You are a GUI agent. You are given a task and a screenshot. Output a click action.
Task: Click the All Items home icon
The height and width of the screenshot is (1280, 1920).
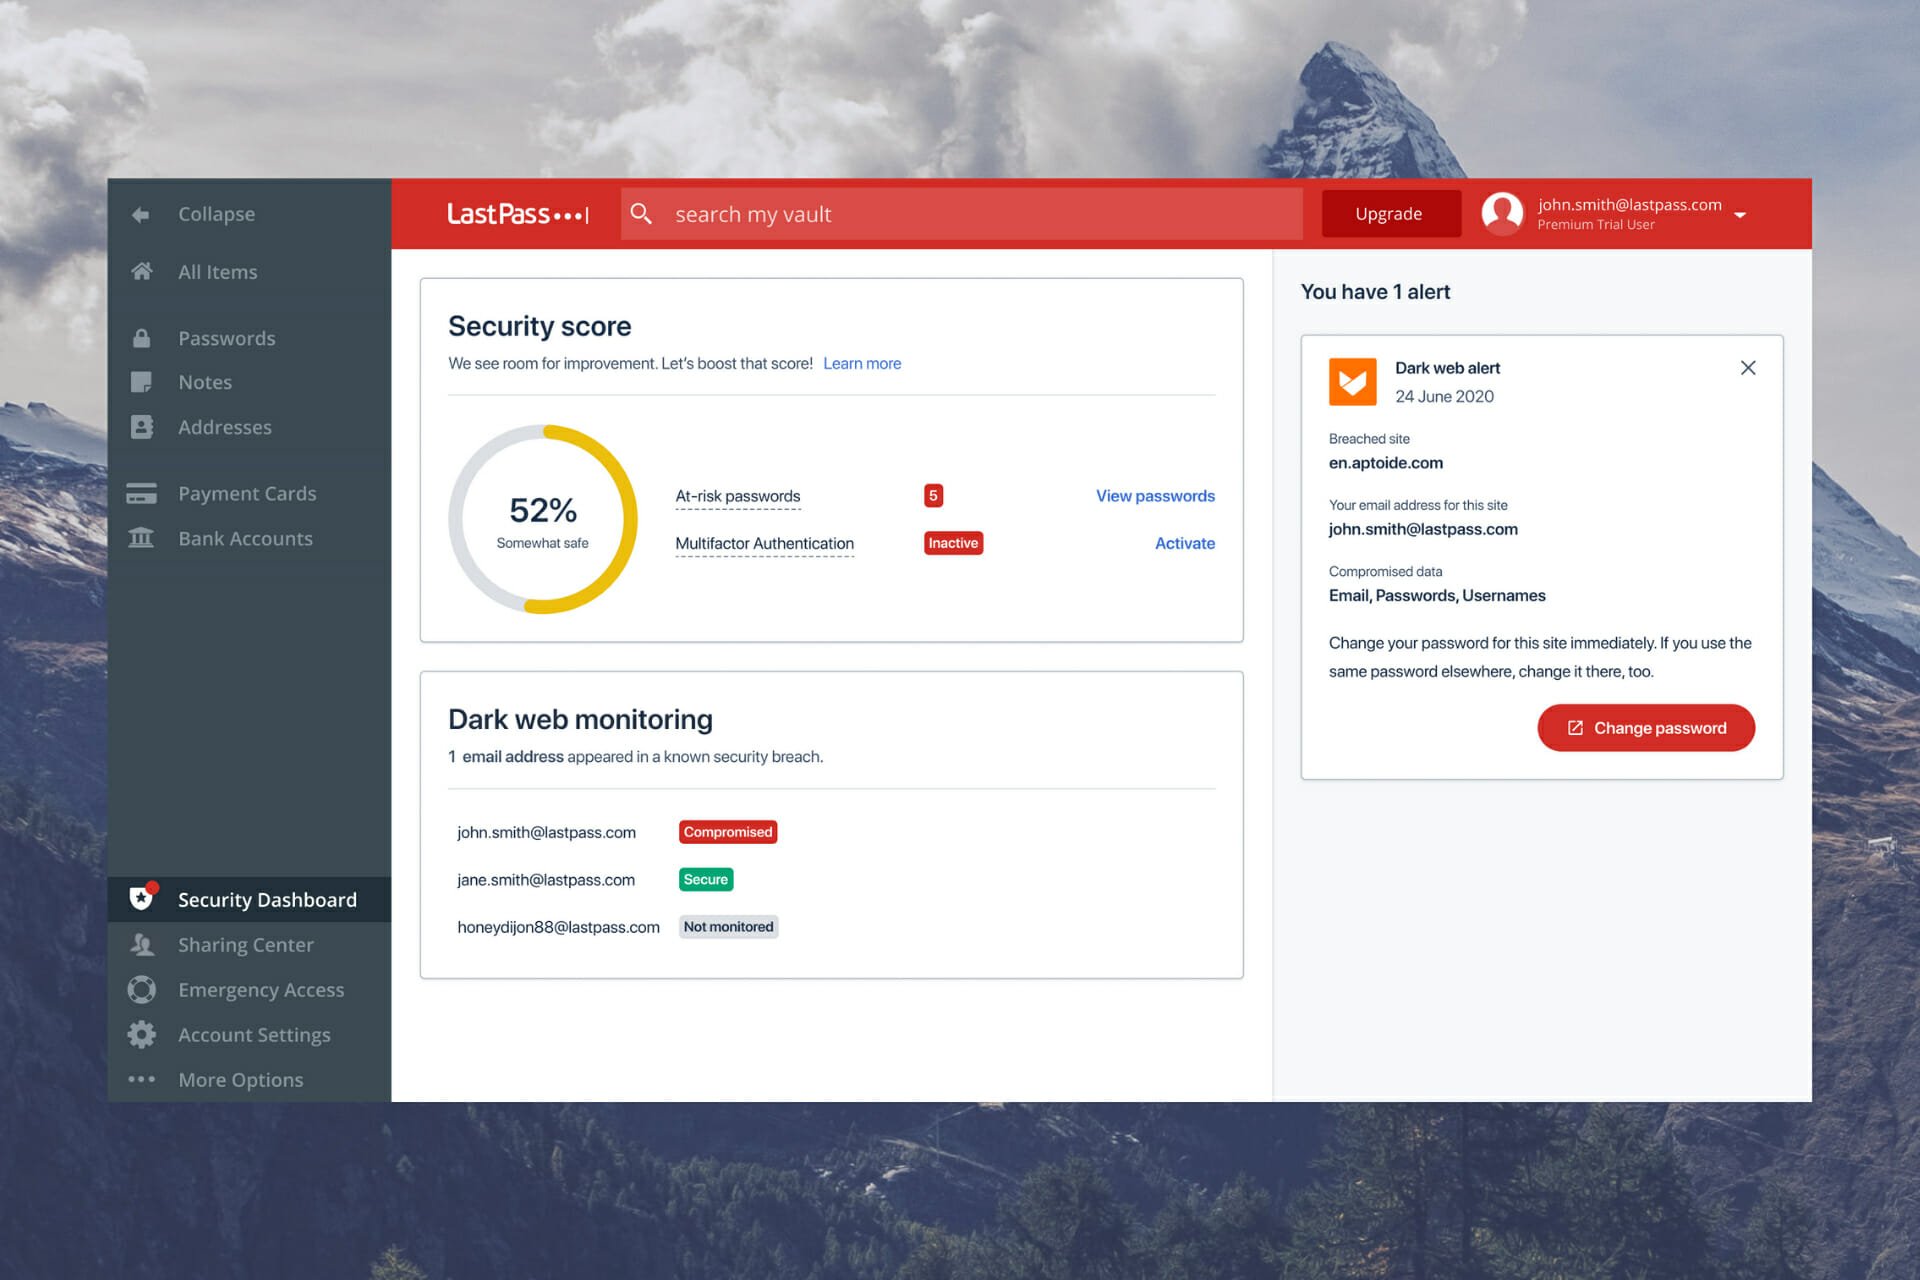point(142,271)
